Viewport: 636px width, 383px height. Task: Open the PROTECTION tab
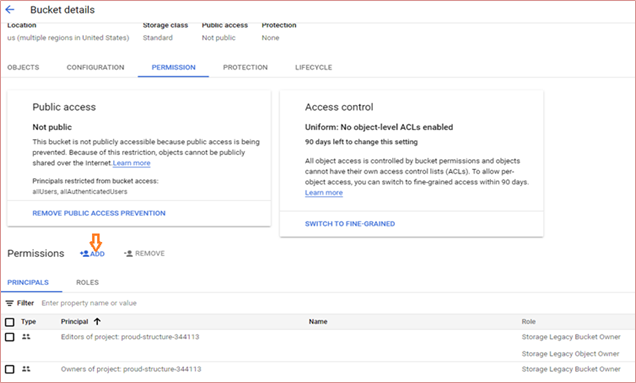point(245,67)
